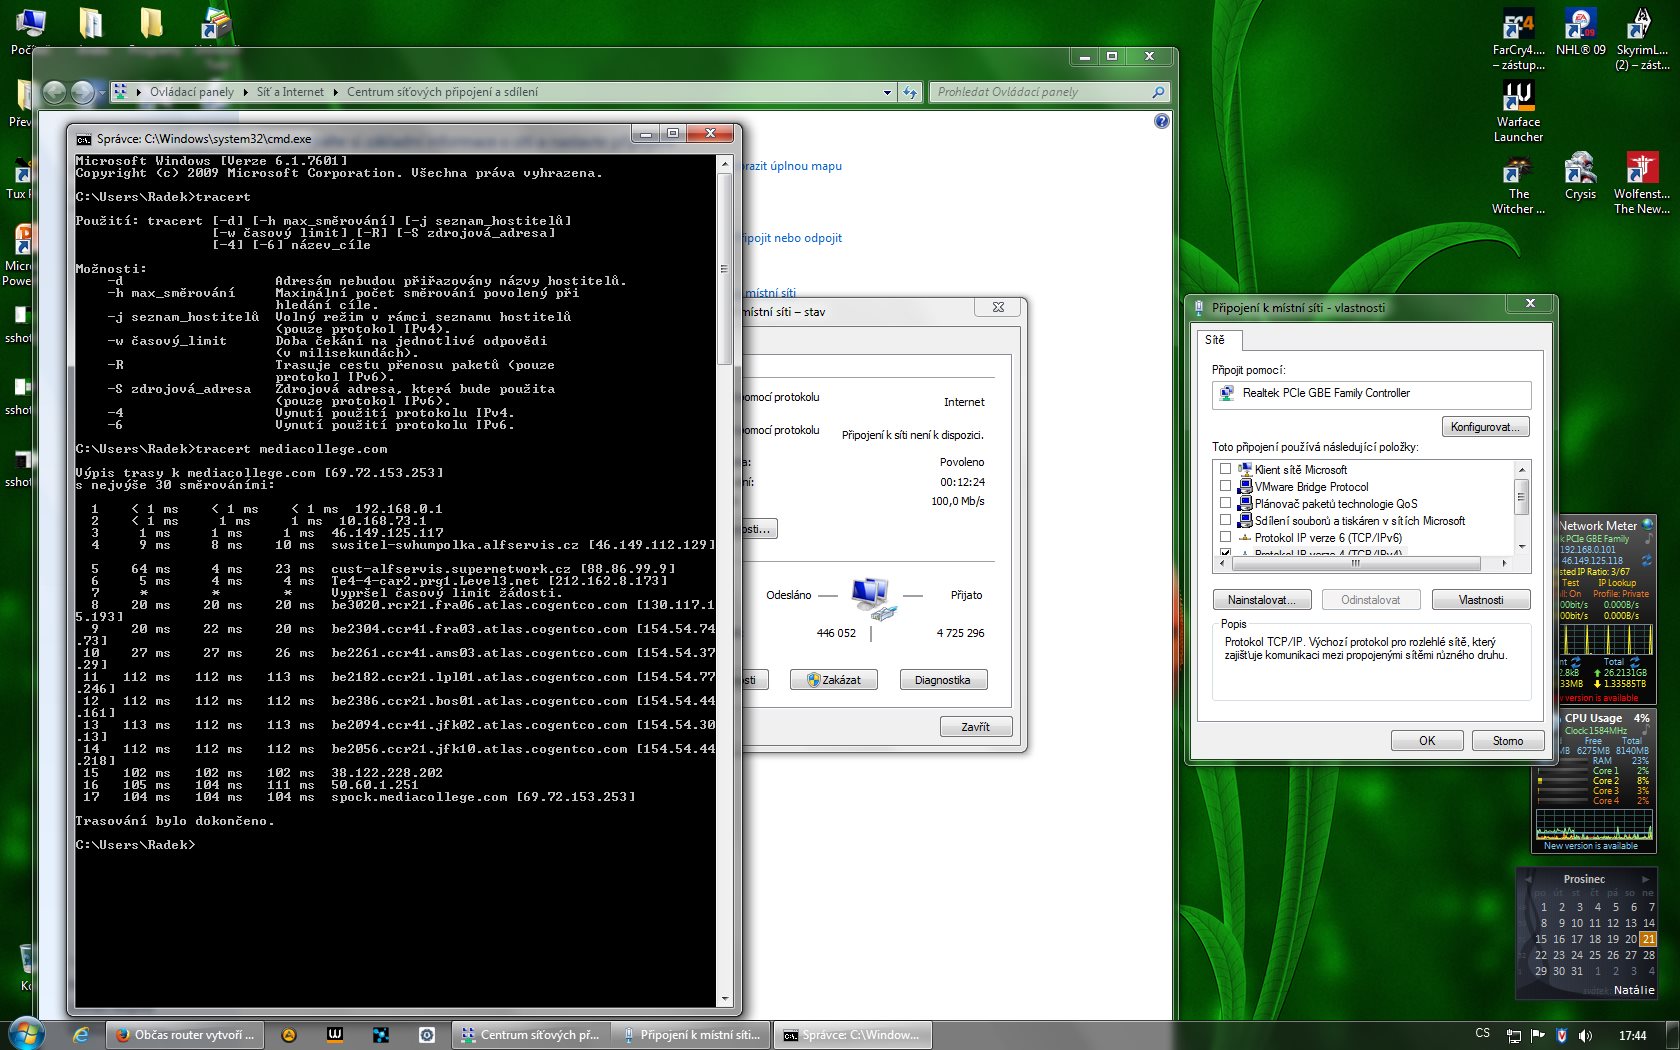
Task: Click the Windows Start orb
Action: click(x=25, y=1034)
